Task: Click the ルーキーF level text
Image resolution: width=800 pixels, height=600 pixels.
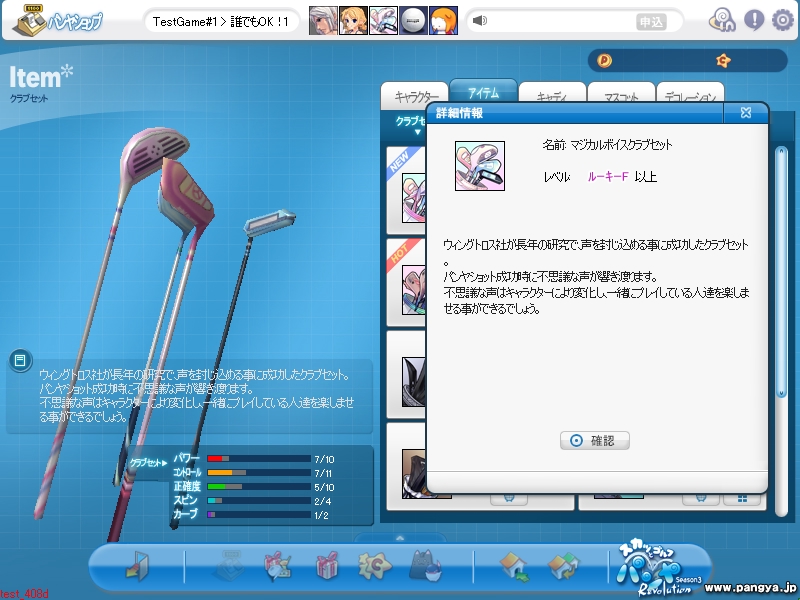Action: coord(607,177)
